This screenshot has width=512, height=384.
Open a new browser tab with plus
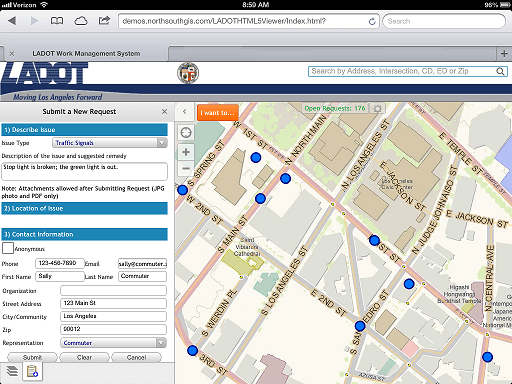504,53
